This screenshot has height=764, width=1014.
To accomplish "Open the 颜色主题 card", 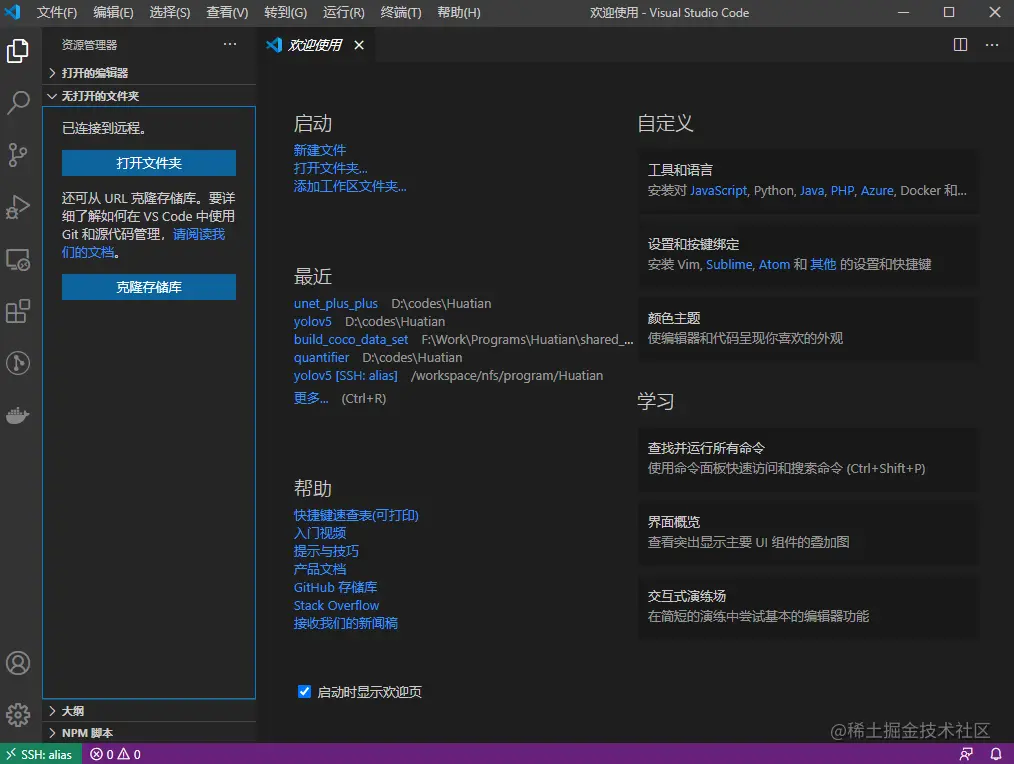I will point(808,328).
